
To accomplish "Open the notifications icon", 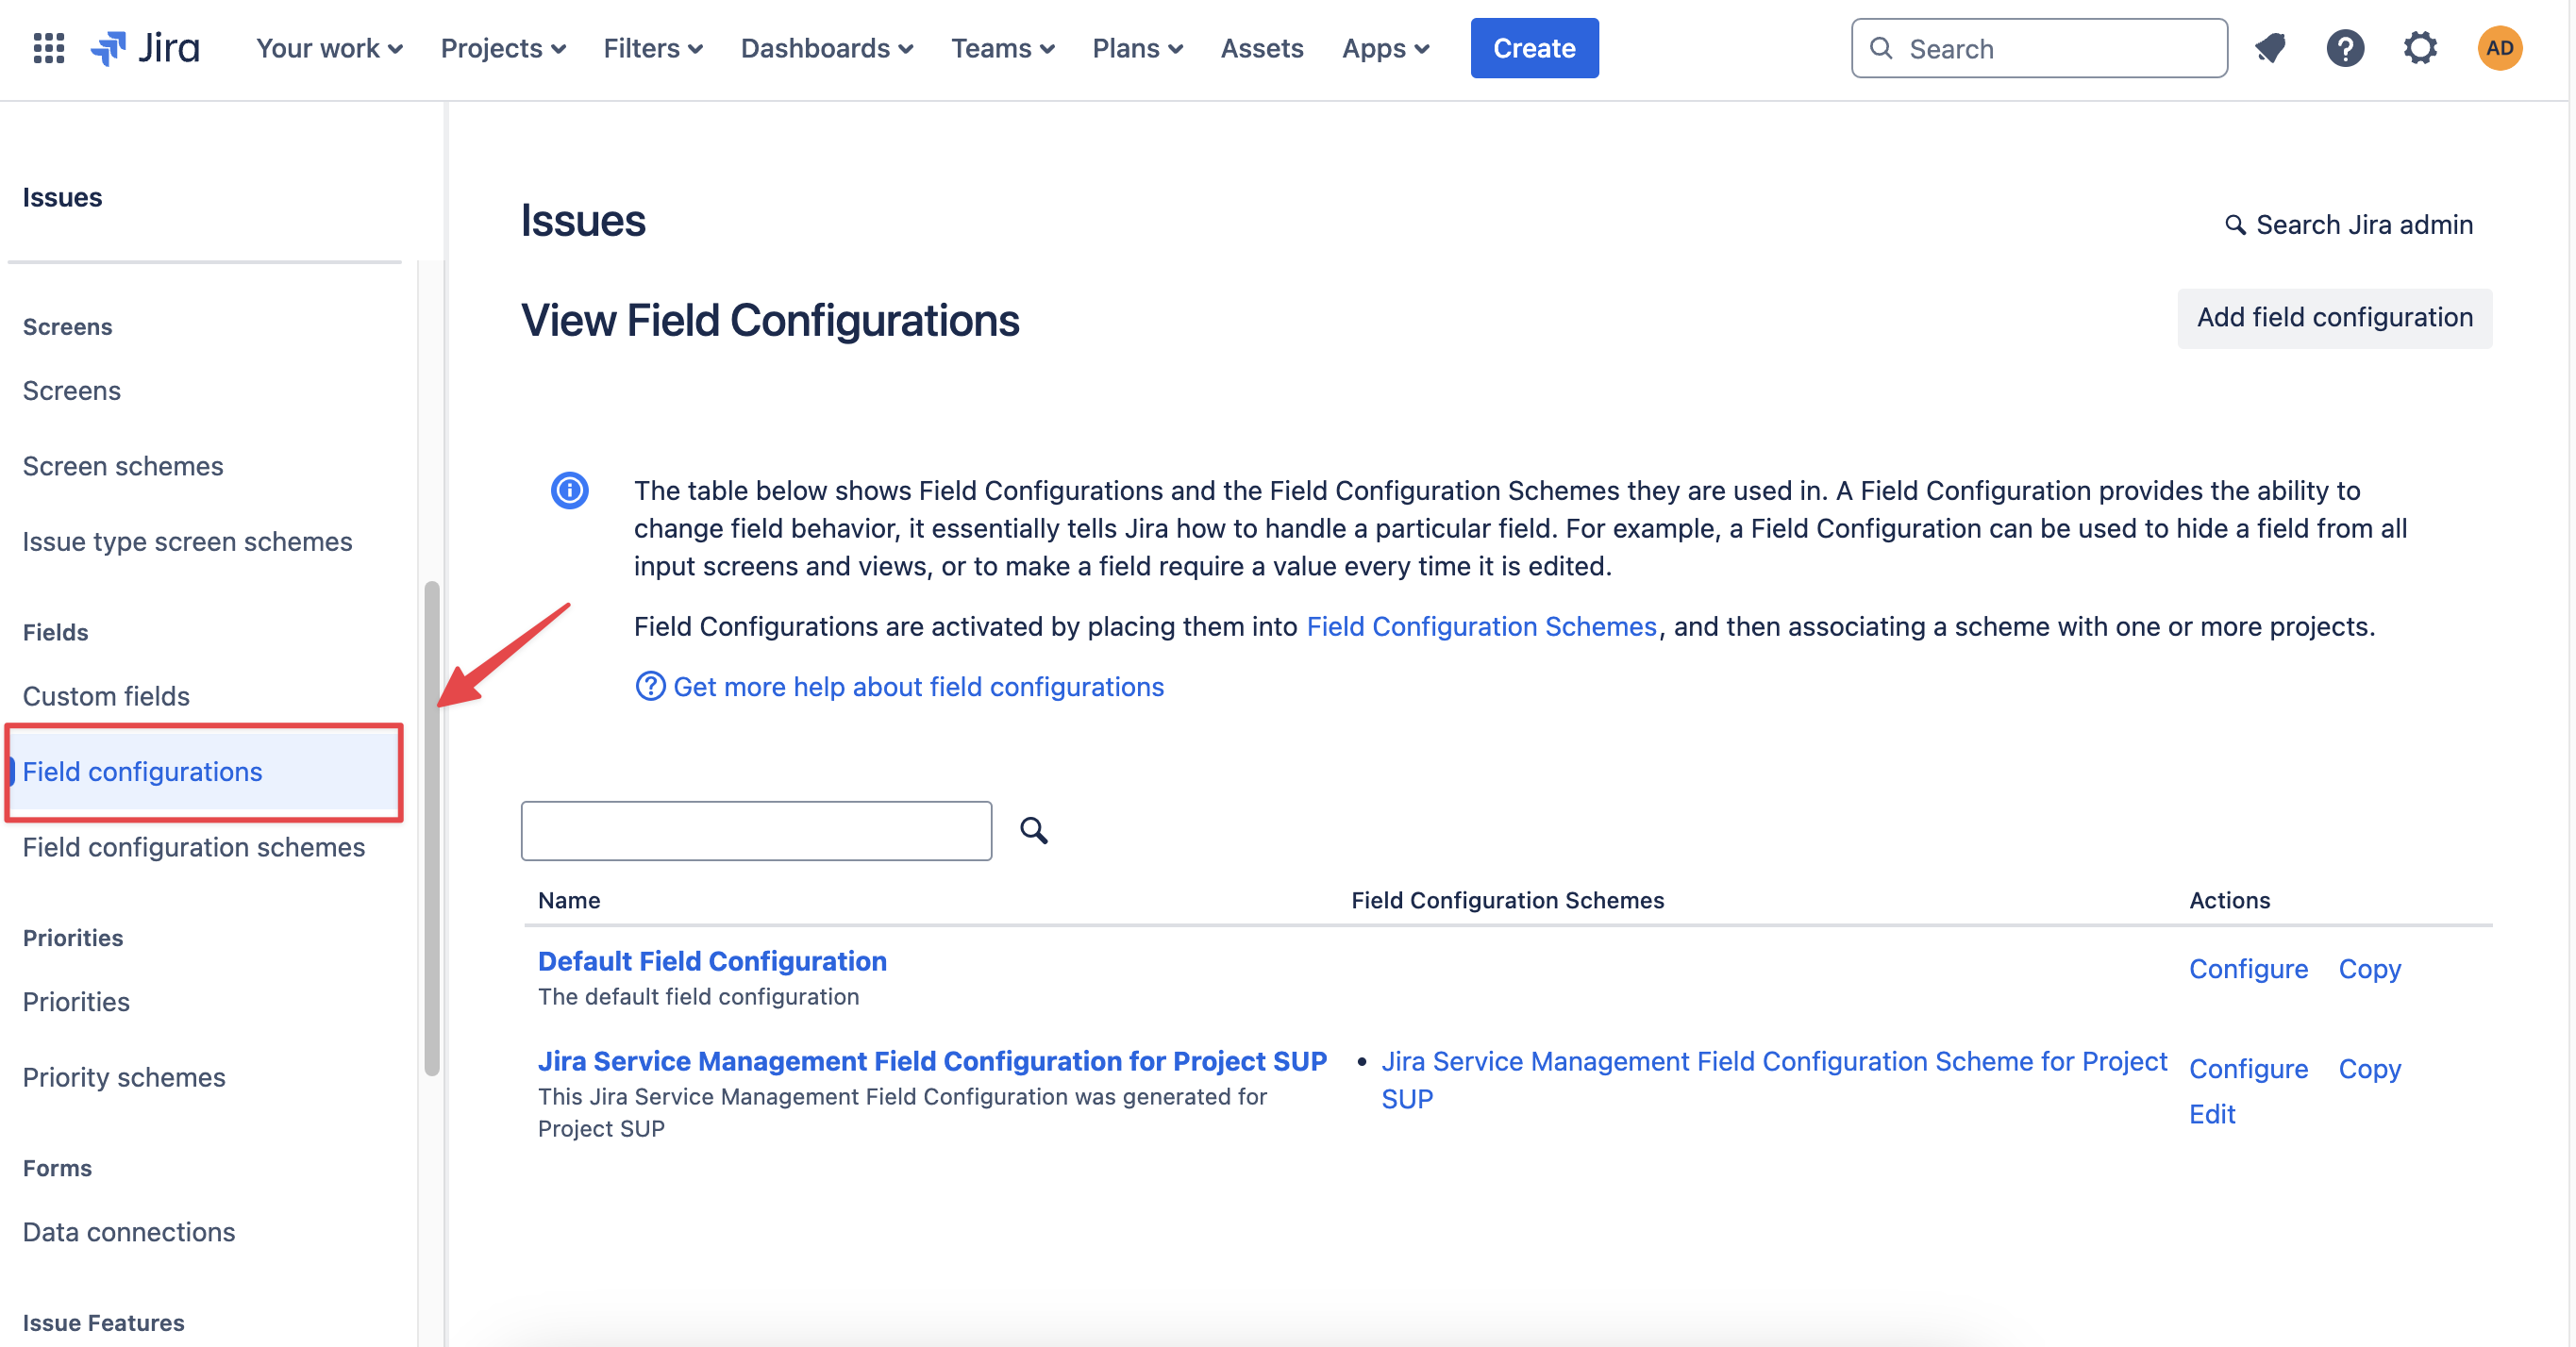I will pyautogui.click(x=2270, y=48).
